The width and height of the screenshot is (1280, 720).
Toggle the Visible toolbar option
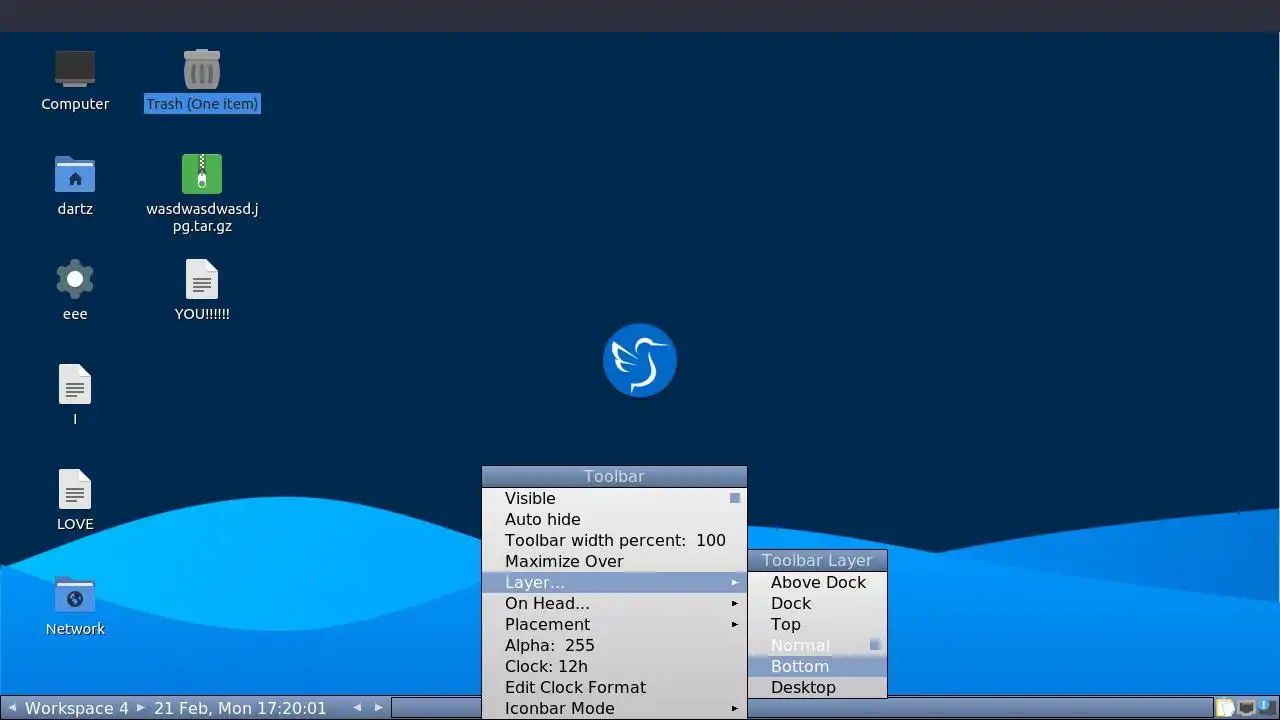tap(614, 498)
